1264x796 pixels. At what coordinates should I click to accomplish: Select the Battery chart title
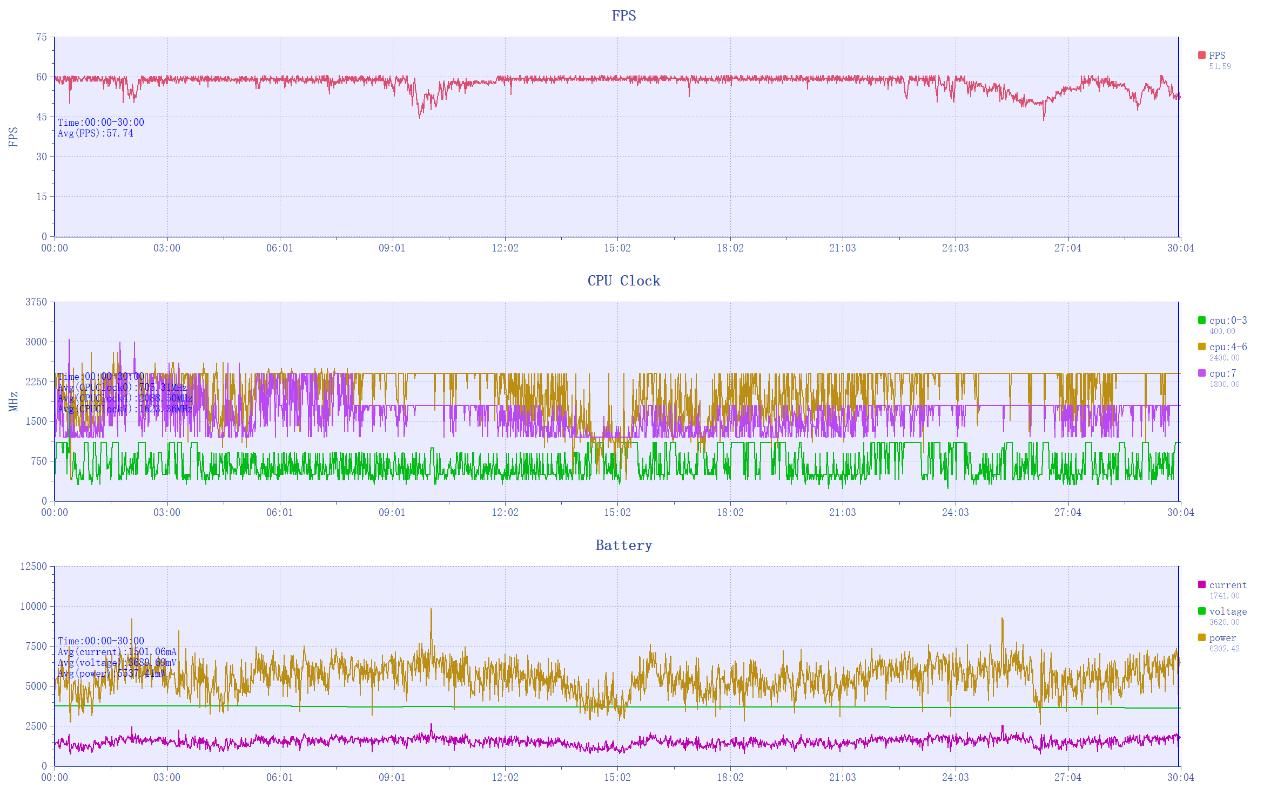624,545
